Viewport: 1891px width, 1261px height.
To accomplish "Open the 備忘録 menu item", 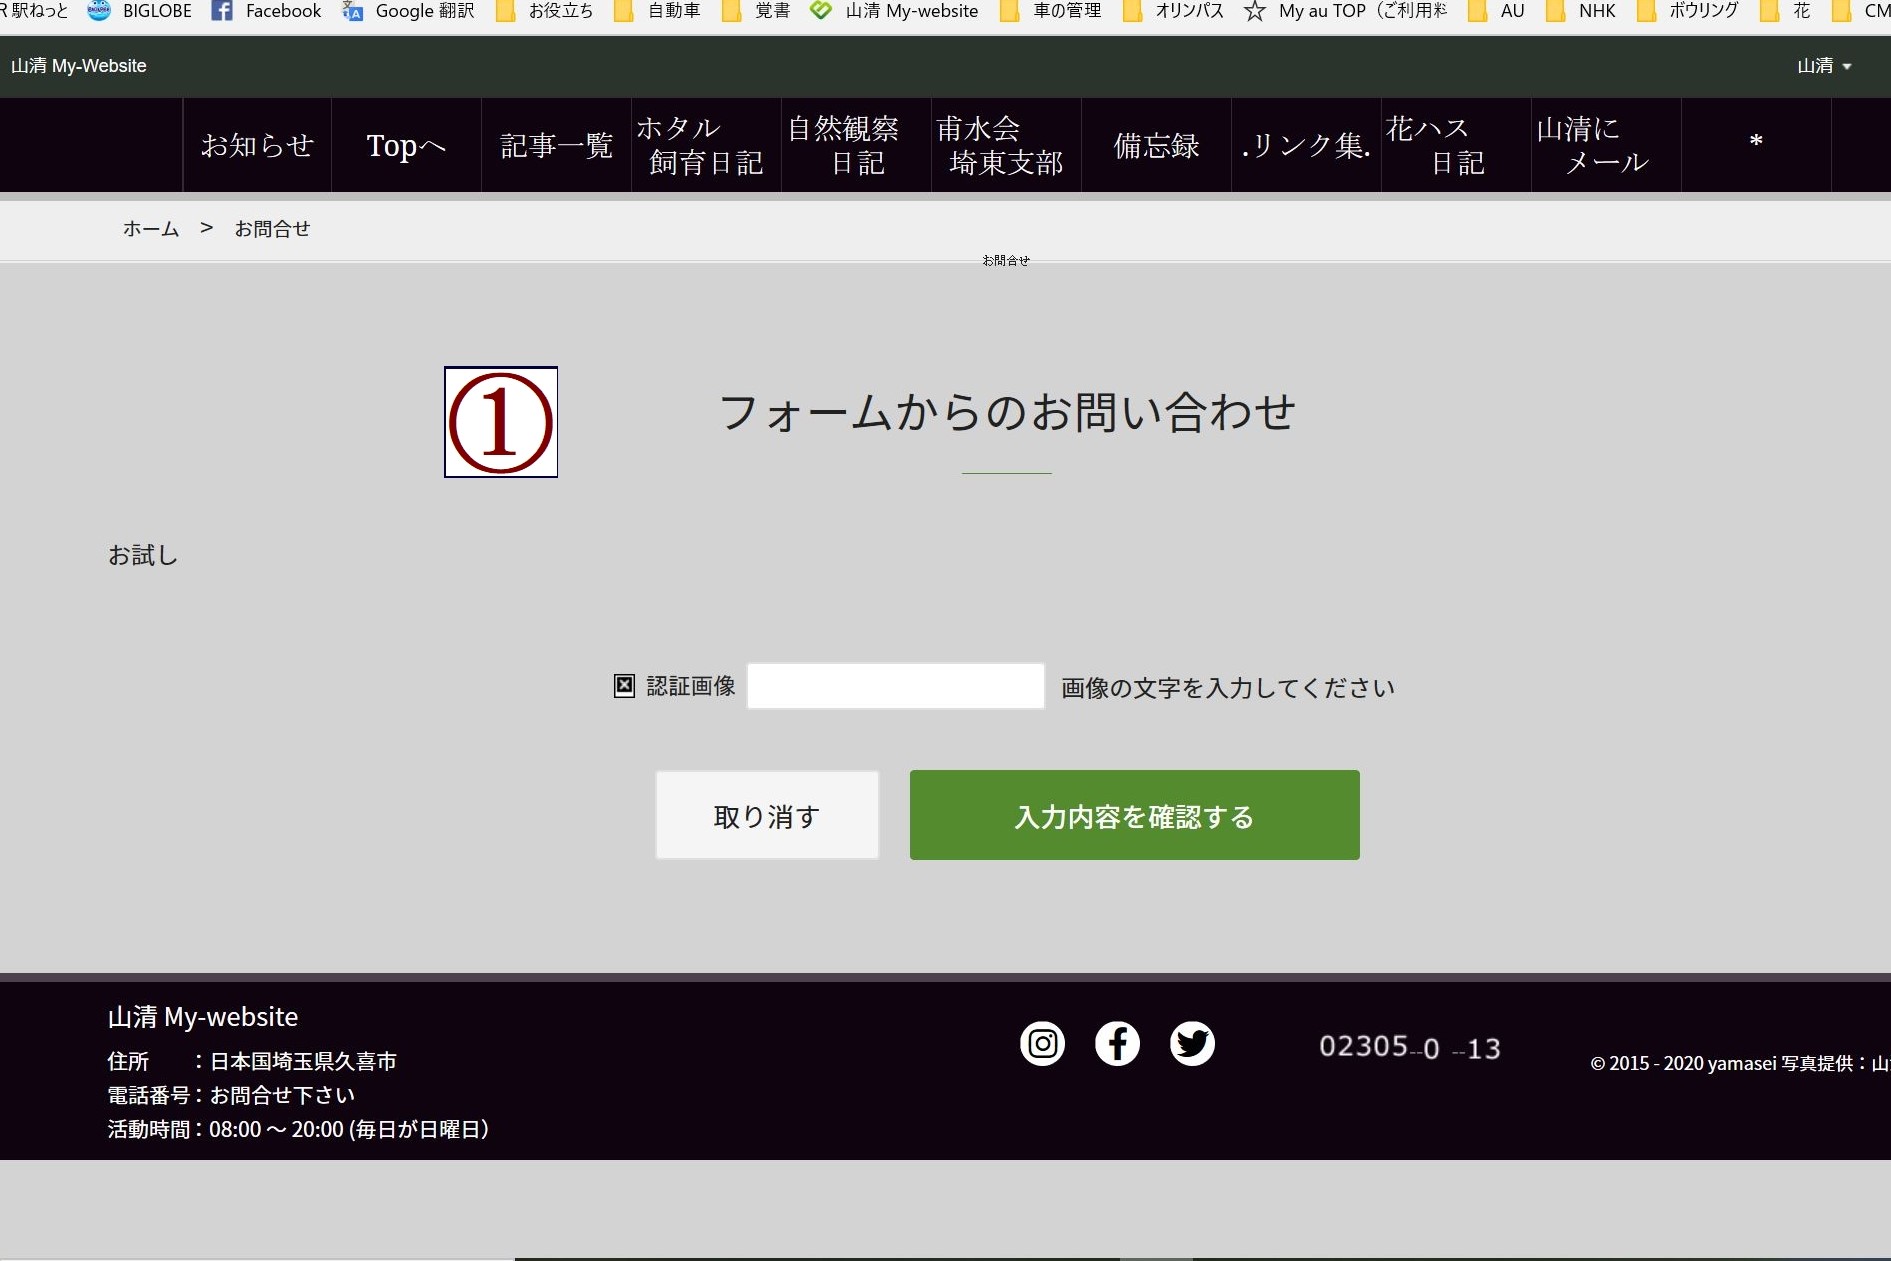I will click(x=1156, y=145).
